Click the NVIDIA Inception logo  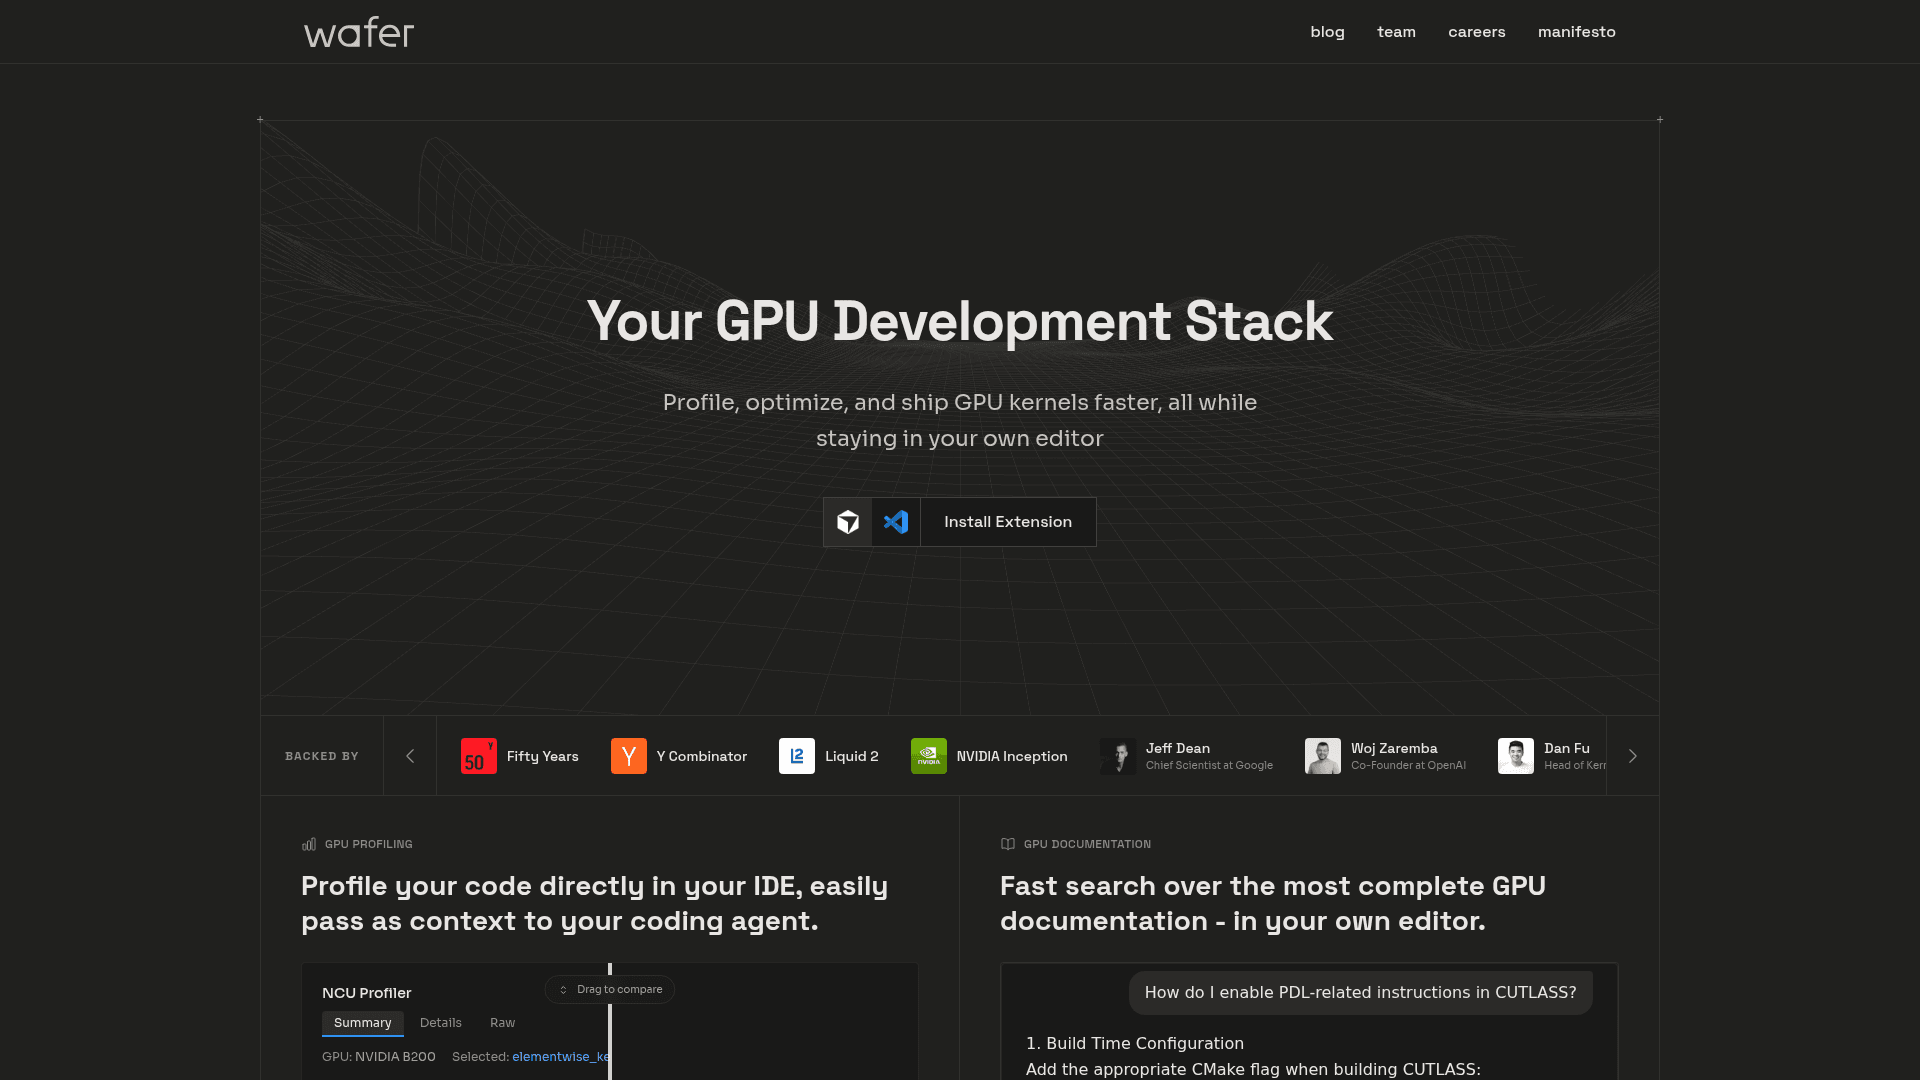coord(928,756)
